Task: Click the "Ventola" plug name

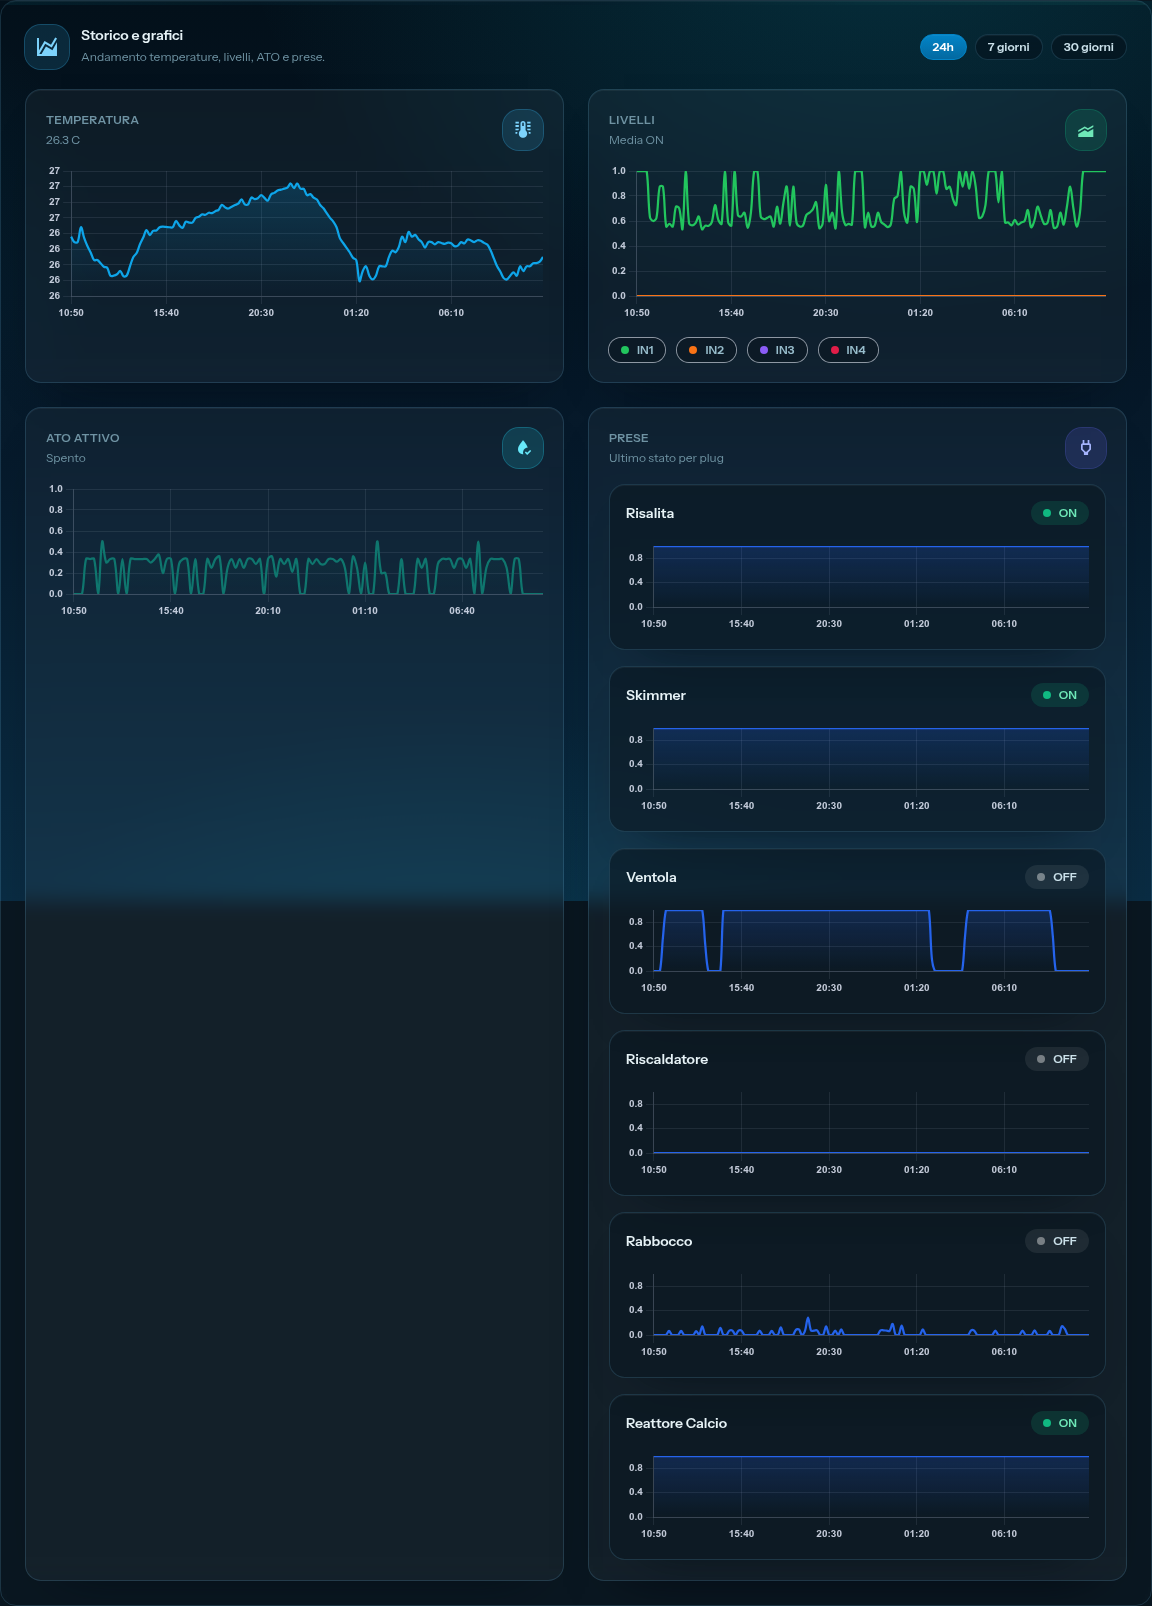Action: [651, 877]
